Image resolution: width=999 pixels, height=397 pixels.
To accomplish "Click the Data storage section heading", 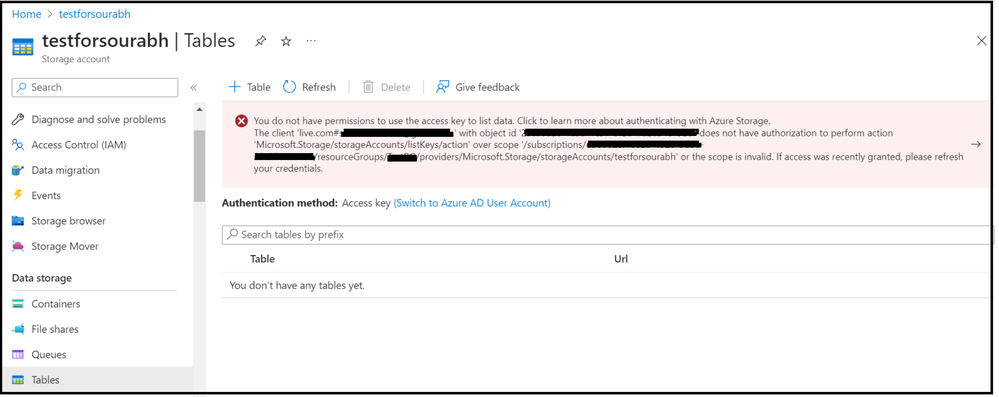I will coord(42,278).
